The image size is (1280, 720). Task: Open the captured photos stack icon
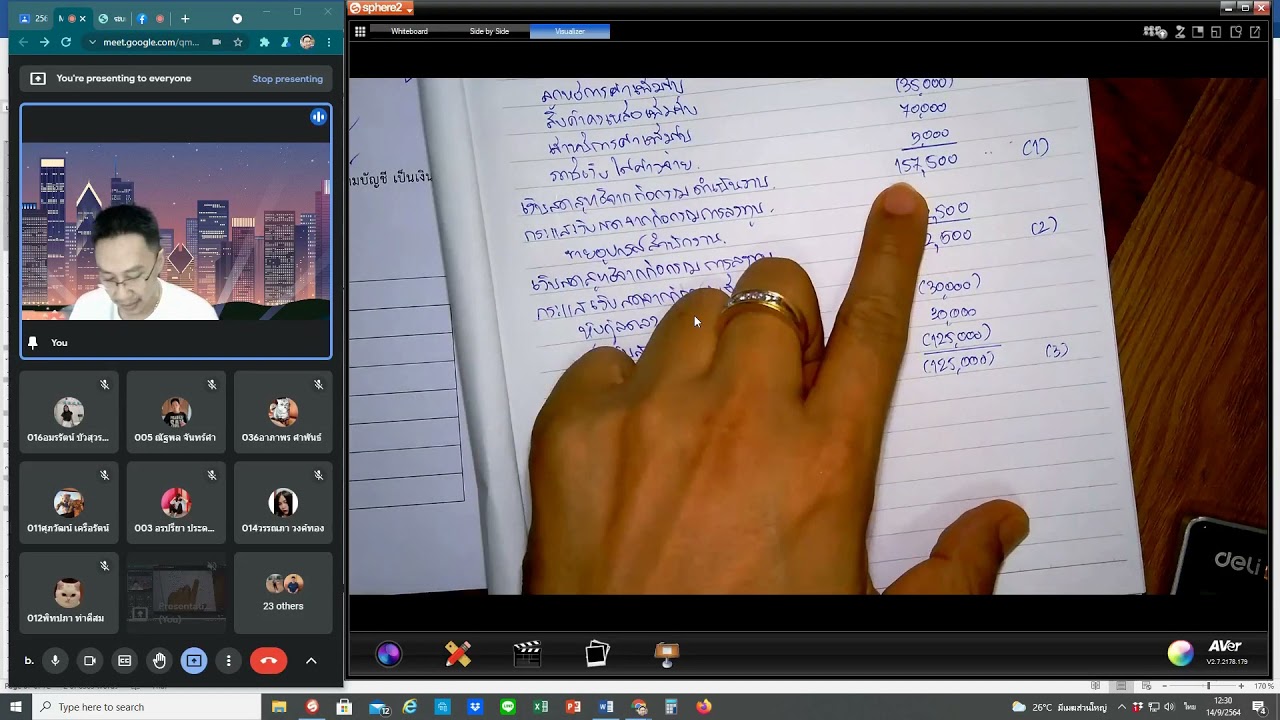click(x=597, y=654)
